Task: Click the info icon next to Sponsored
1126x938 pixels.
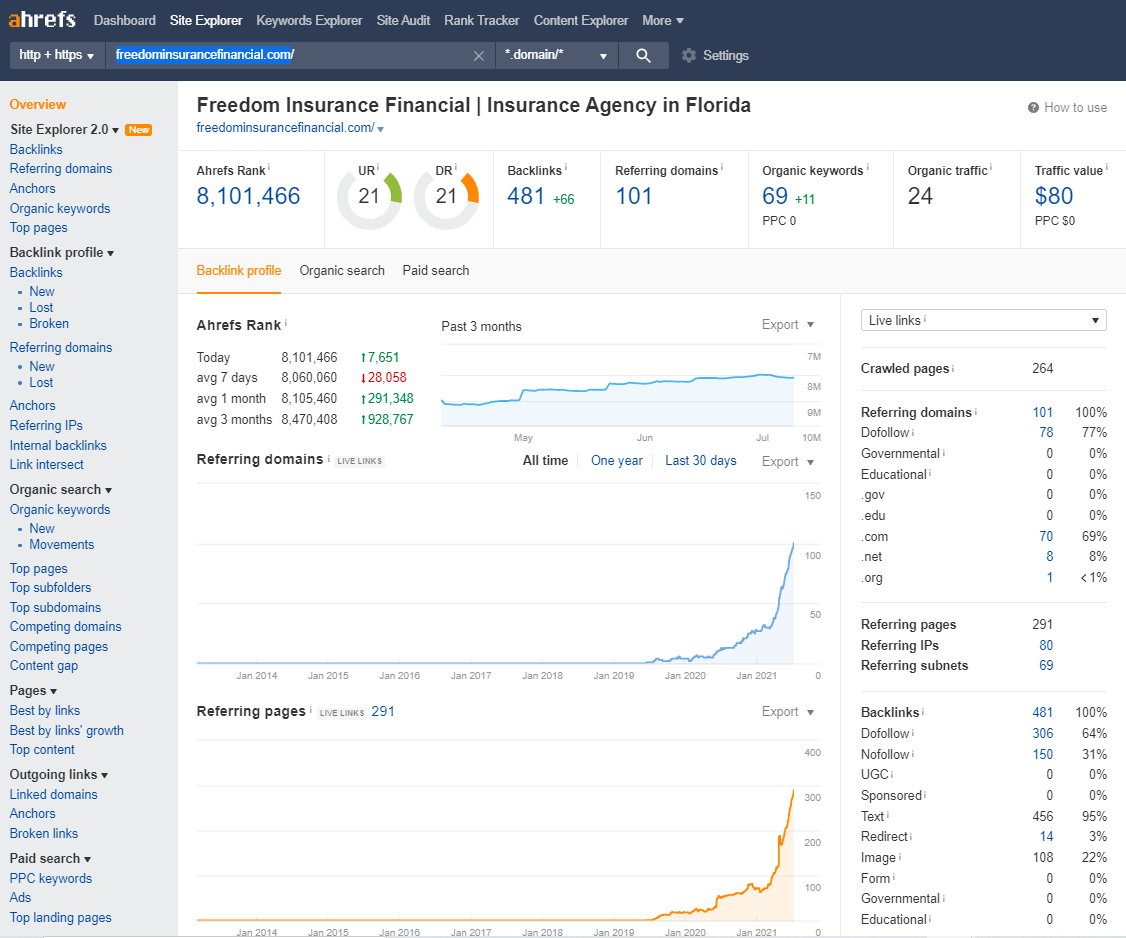Action: click(925, 795)
